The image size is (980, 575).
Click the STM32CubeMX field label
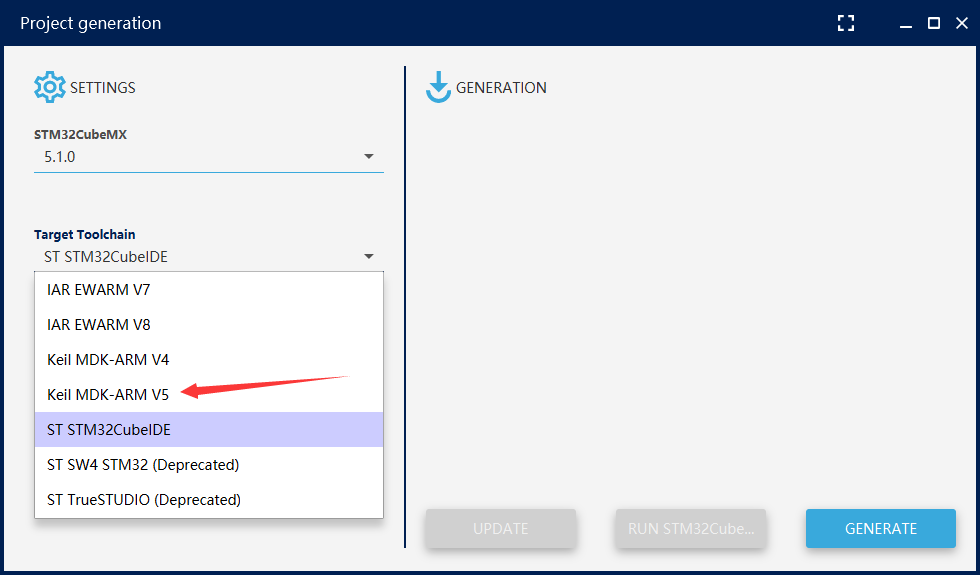pos(80,134)
